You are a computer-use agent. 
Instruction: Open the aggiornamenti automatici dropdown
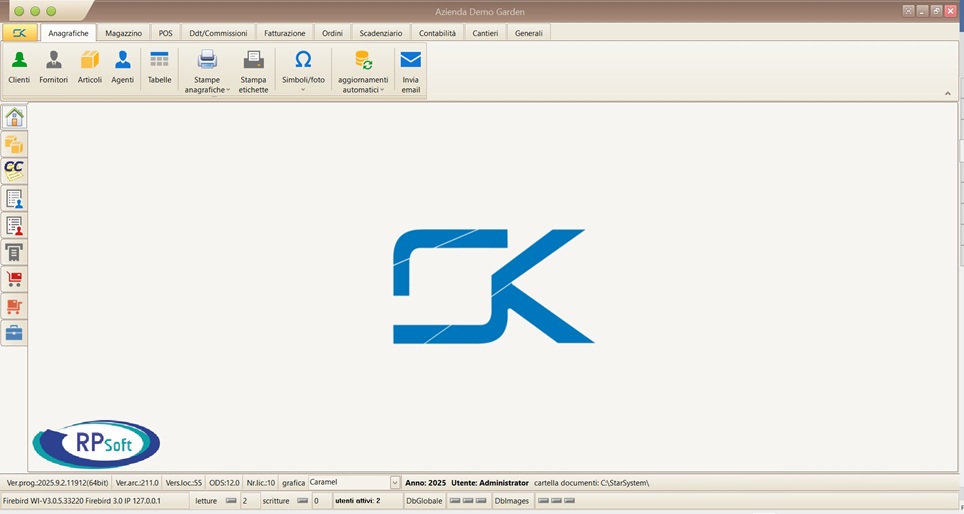point(361,90)
